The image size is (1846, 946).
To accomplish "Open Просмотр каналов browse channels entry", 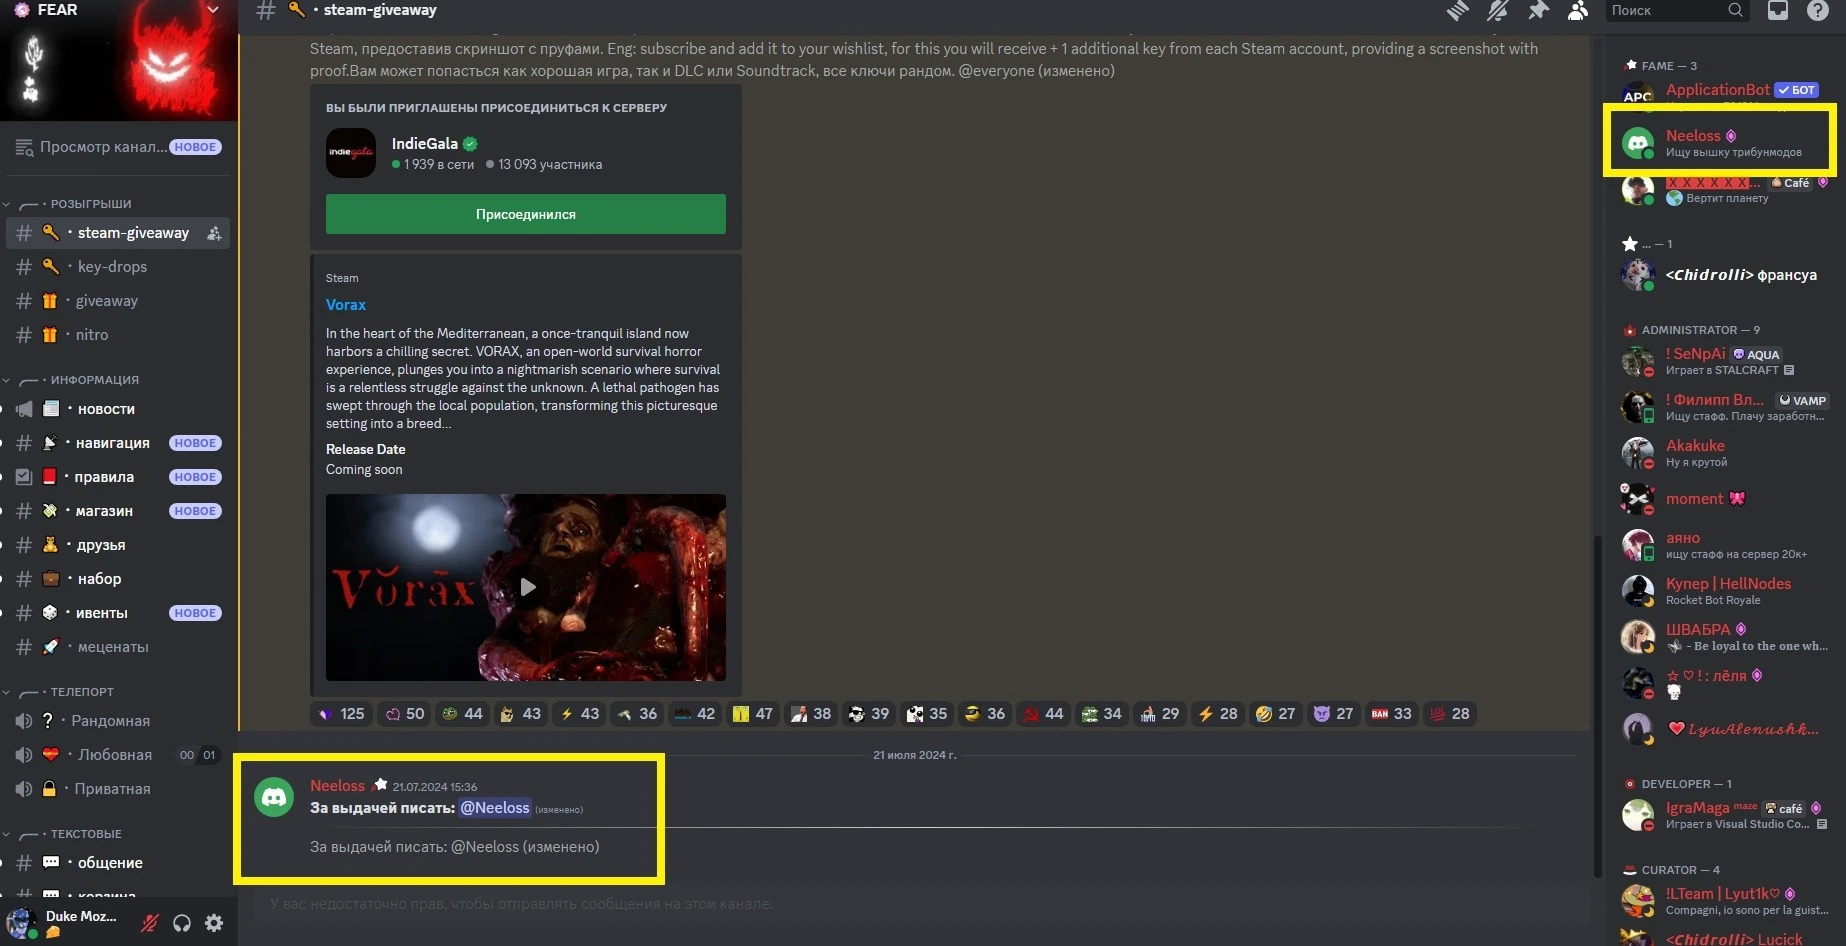I will tap(118, 147).
